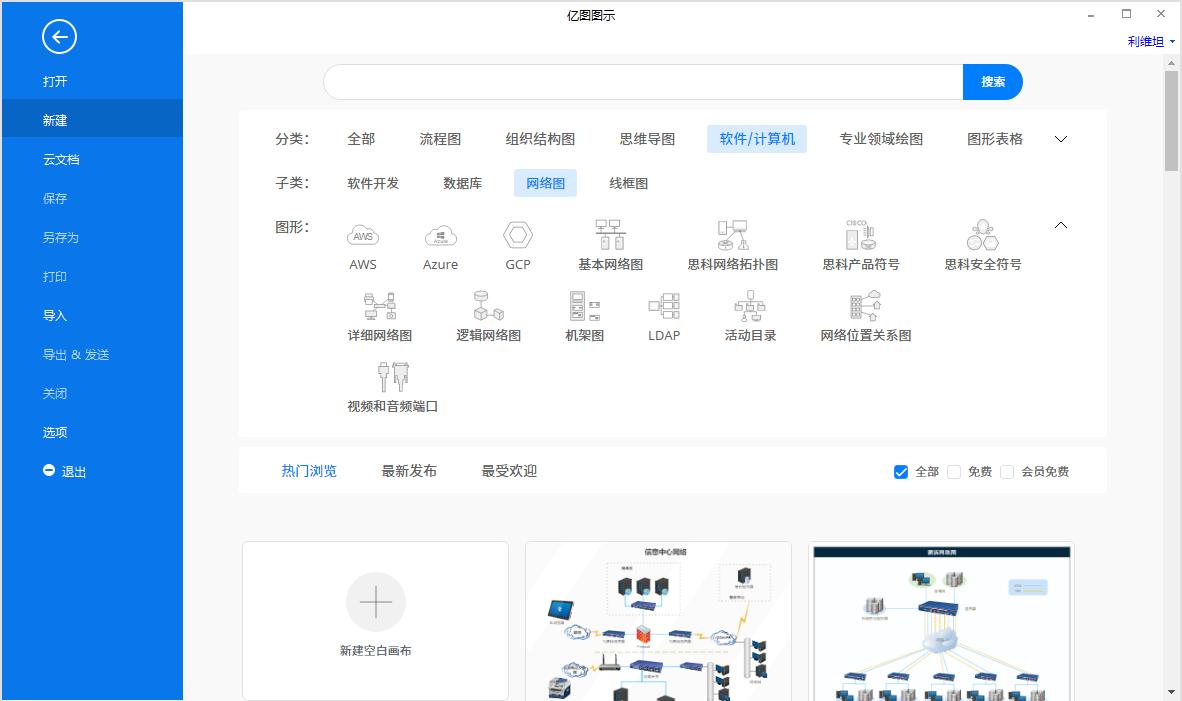Select the 思科安全符号 library icon
Screen dimensions: 1182x701
tap(982, 235)
